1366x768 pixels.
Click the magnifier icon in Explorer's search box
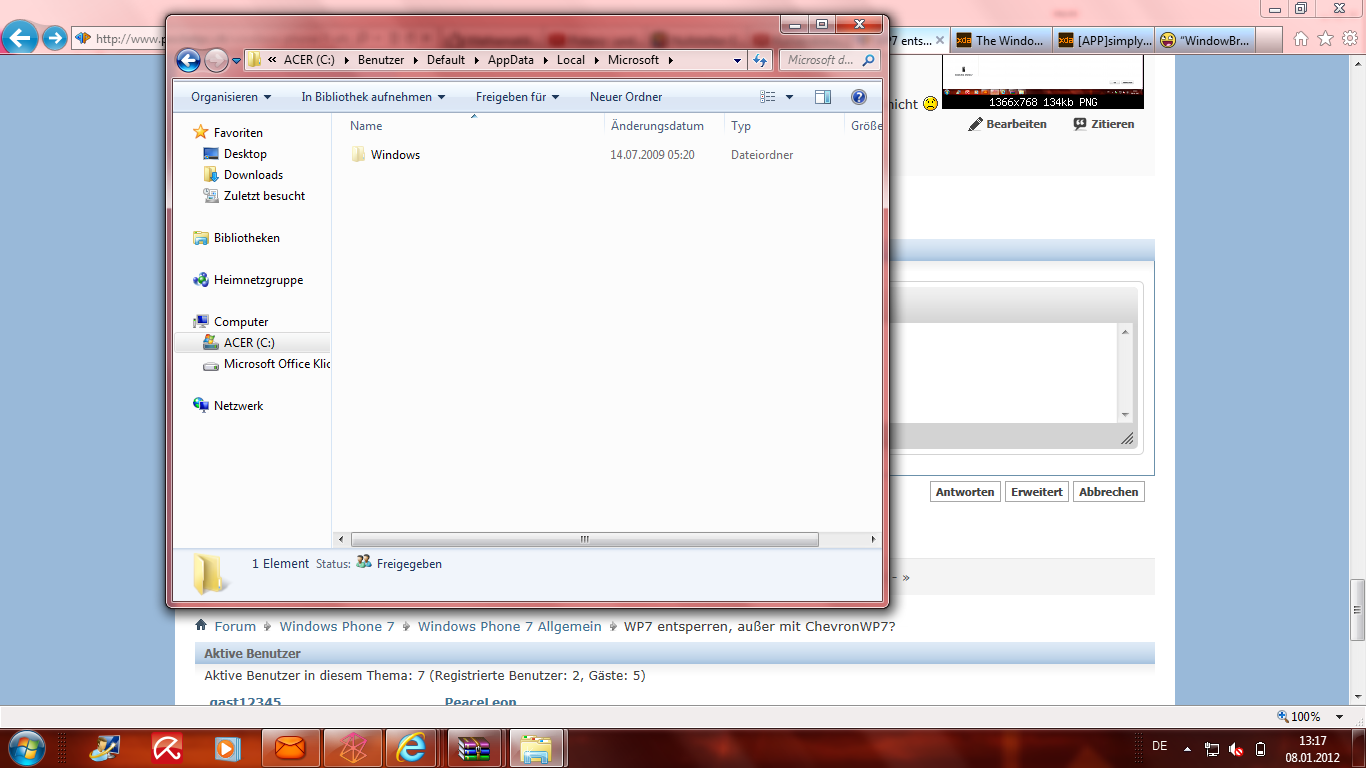(x=868, y=60)
